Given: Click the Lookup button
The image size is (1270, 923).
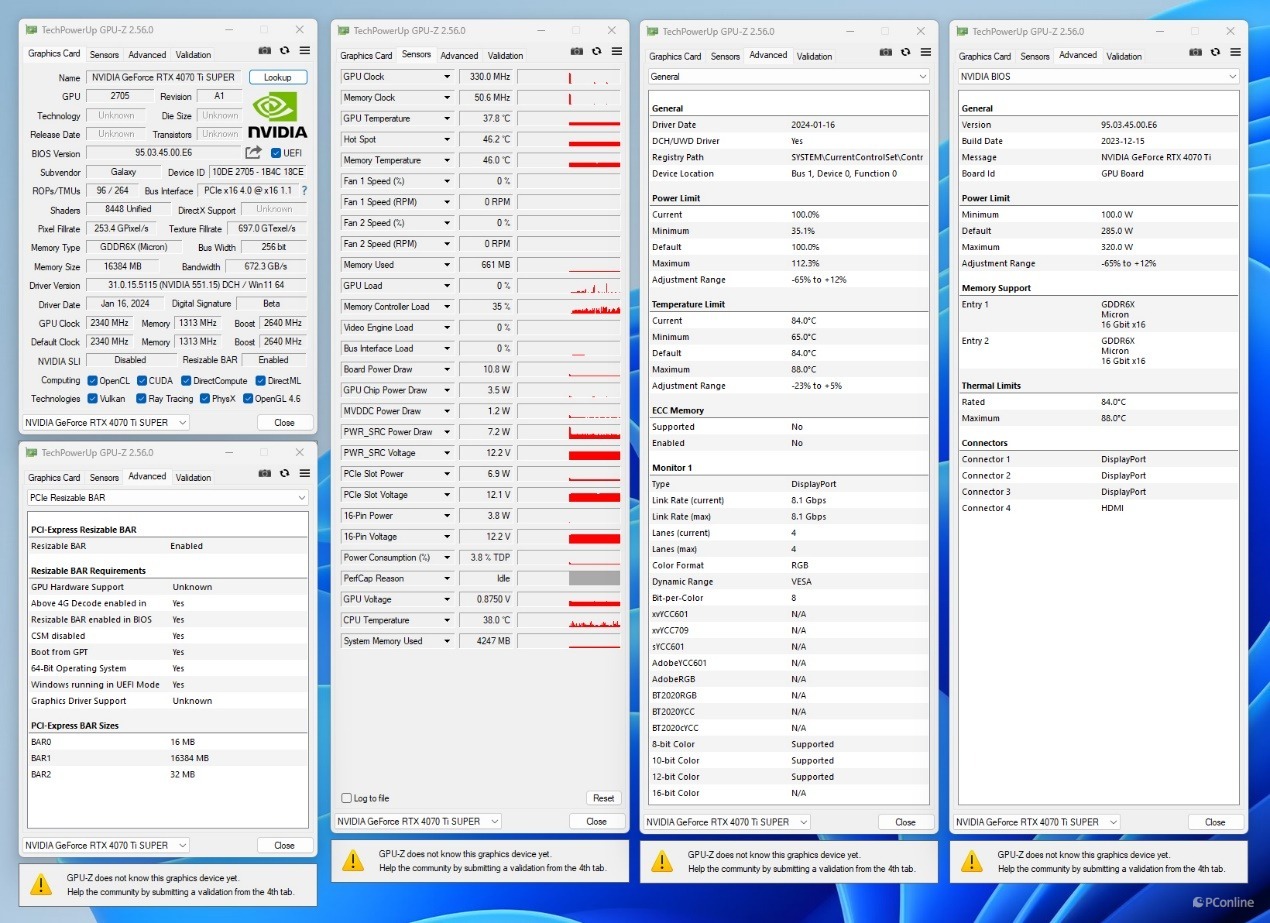Looking at the screenshot, I should pyautogui.click(x=277, y=76).
